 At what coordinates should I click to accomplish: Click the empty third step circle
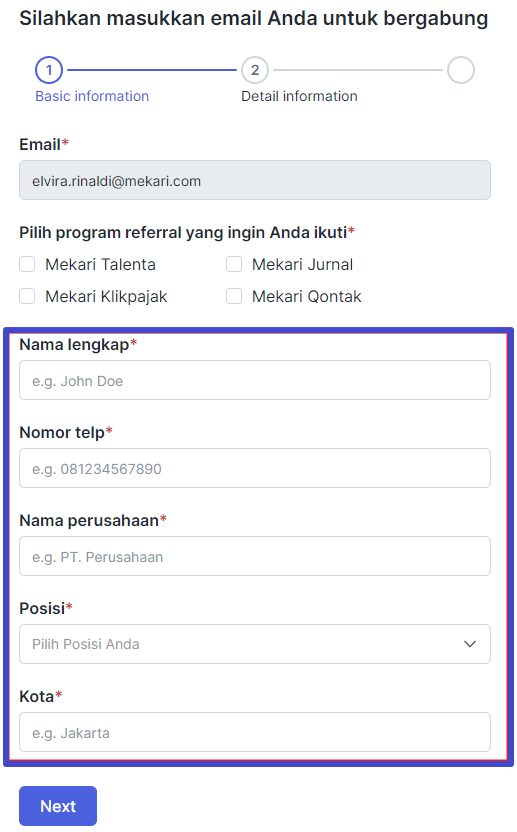pyautogui.click(x=461, y=70)
